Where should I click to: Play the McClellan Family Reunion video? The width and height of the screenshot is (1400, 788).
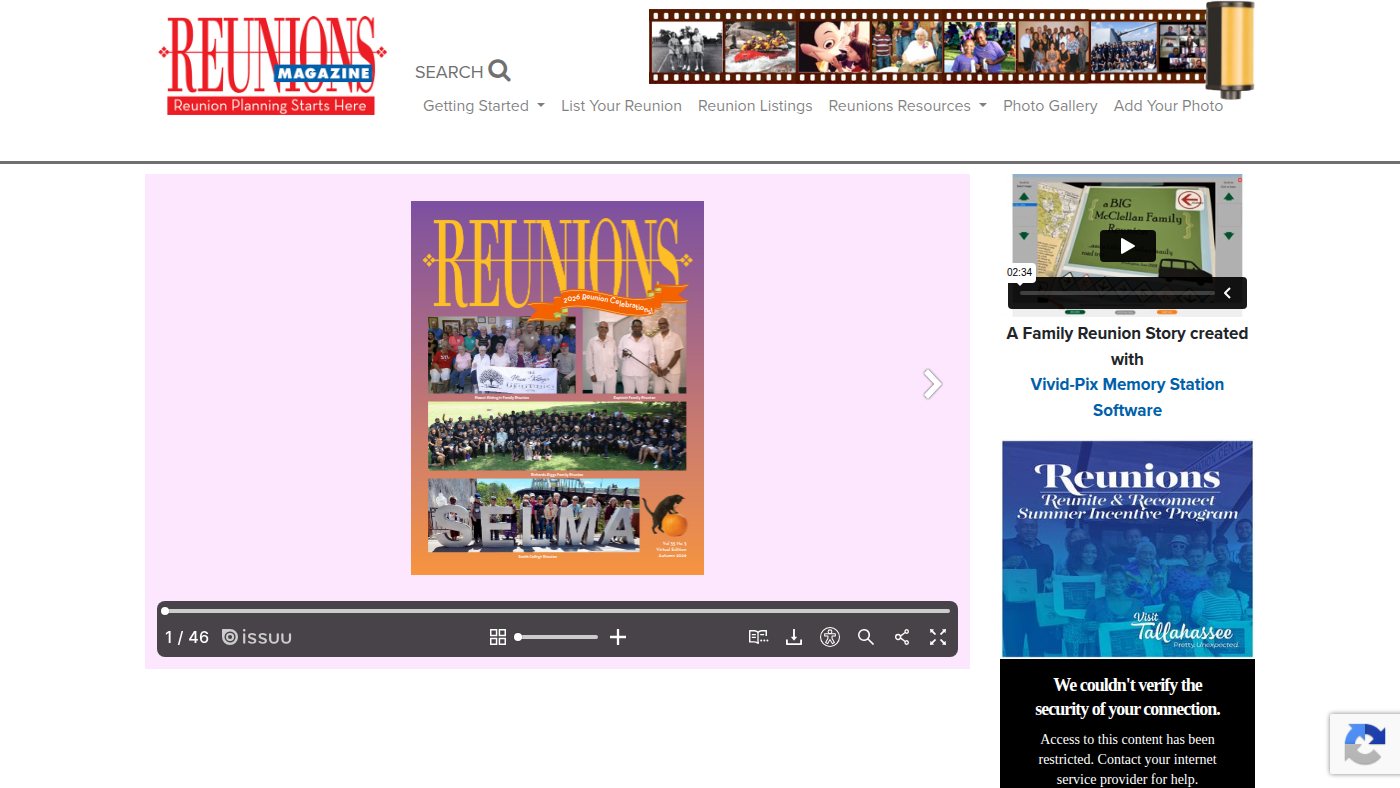click(1127, 246)
